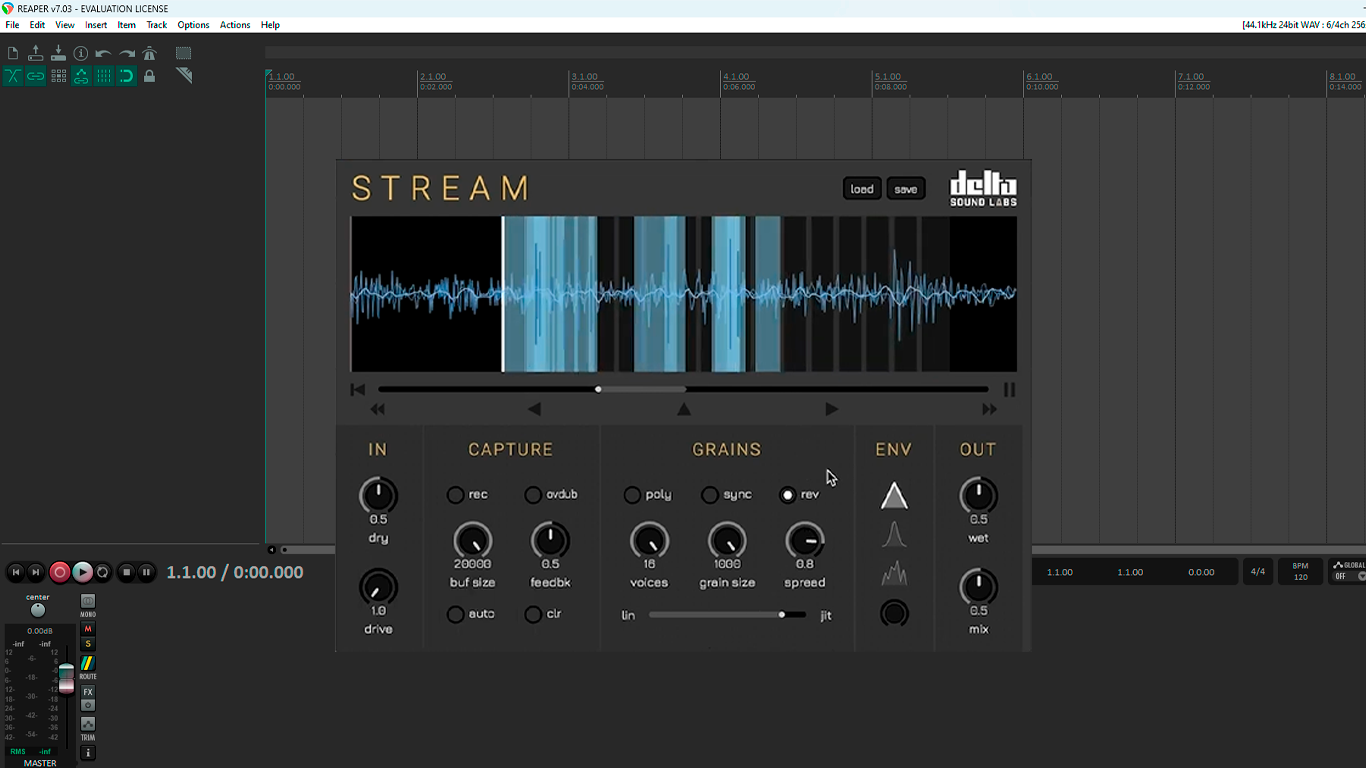The width and height of the screenshot is (1366, 768).
Task: Toggle envelope points move with items icon
Action: click(x=81, y=76)
